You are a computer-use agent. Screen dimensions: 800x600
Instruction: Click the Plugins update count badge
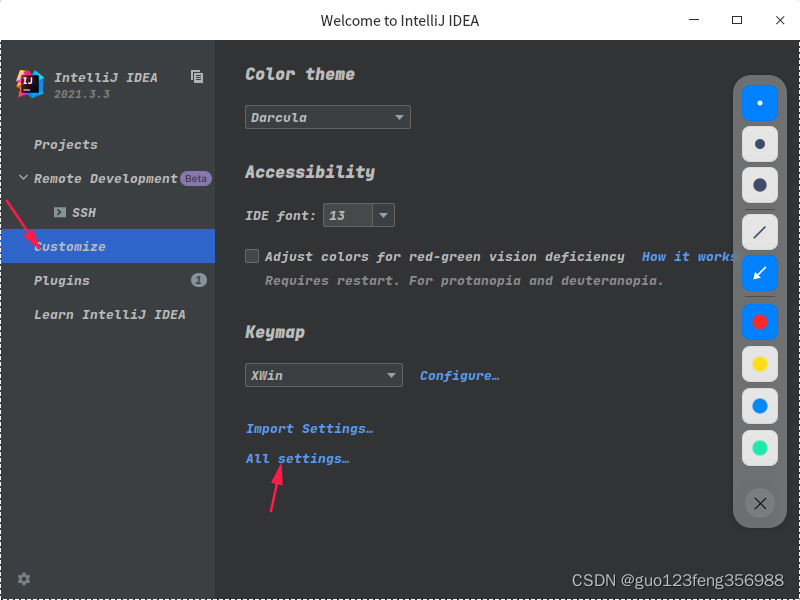pyautogui.click(x=199, y=280)
